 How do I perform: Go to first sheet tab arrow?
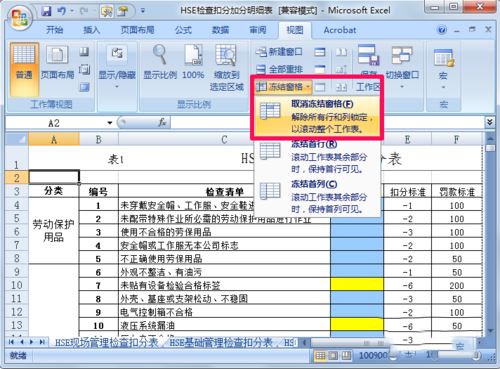[x=11, y=342]
